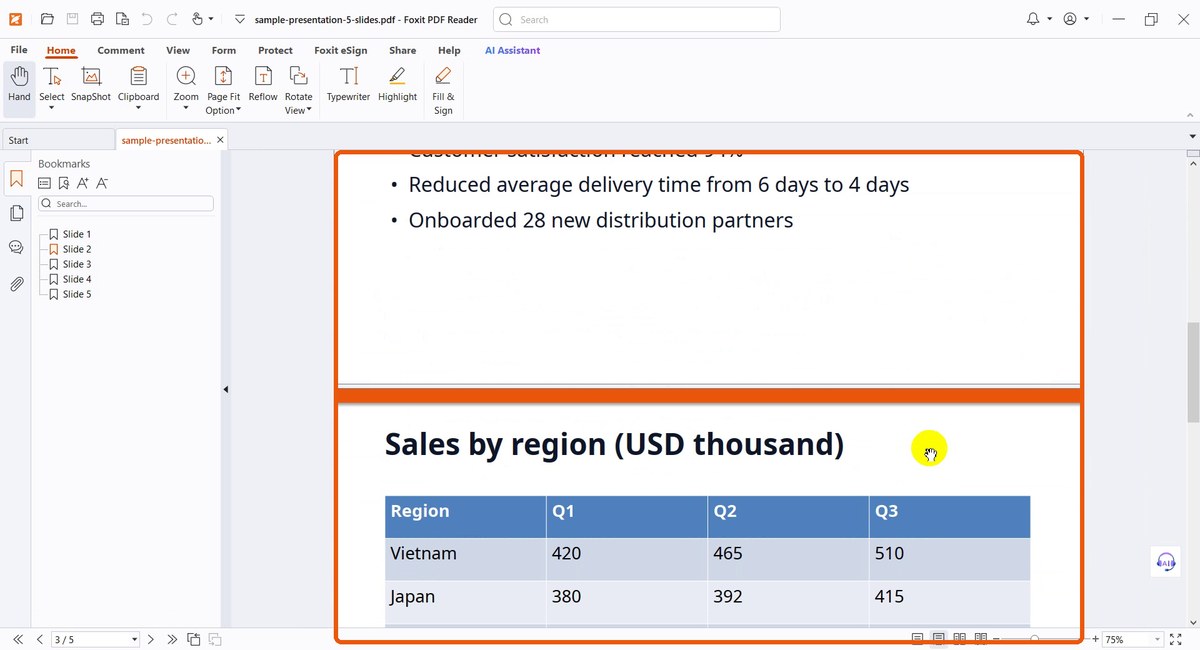The width and height of the screenshot is (1200, 650).
Task: Show the Pages thumbnails panel
Action: (16, 213)
